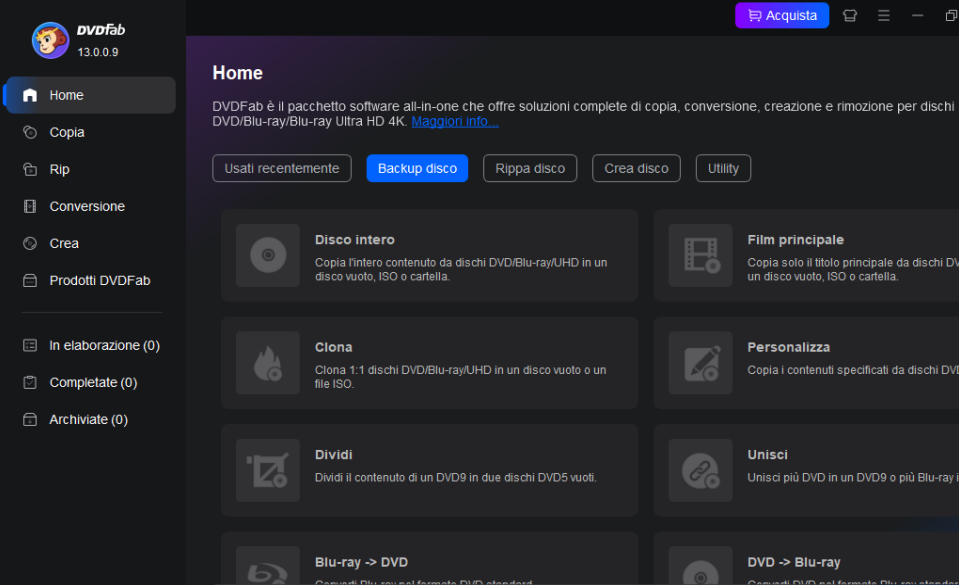Click the Dividi crop icon
The image size is (959, 585).
[268, 471]
